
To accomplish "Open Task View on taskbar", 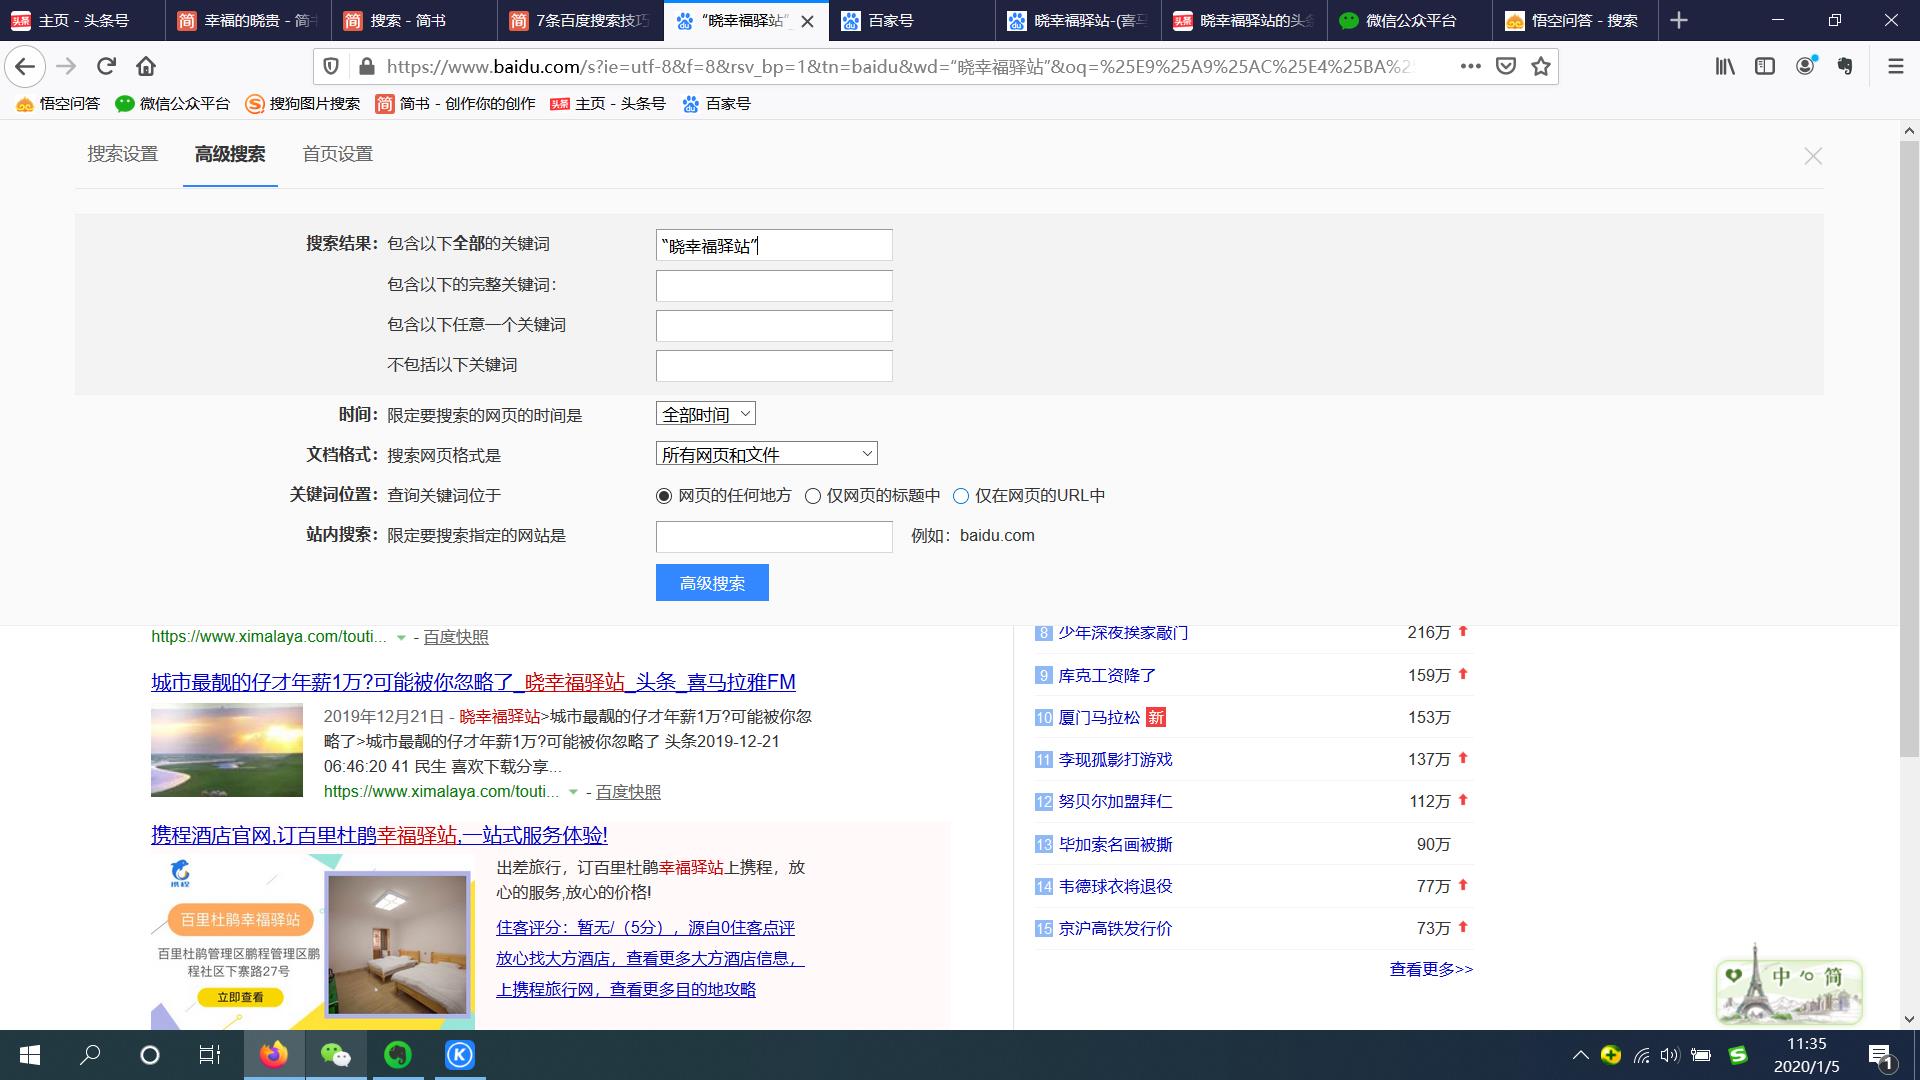I will tap(209, 1055).
